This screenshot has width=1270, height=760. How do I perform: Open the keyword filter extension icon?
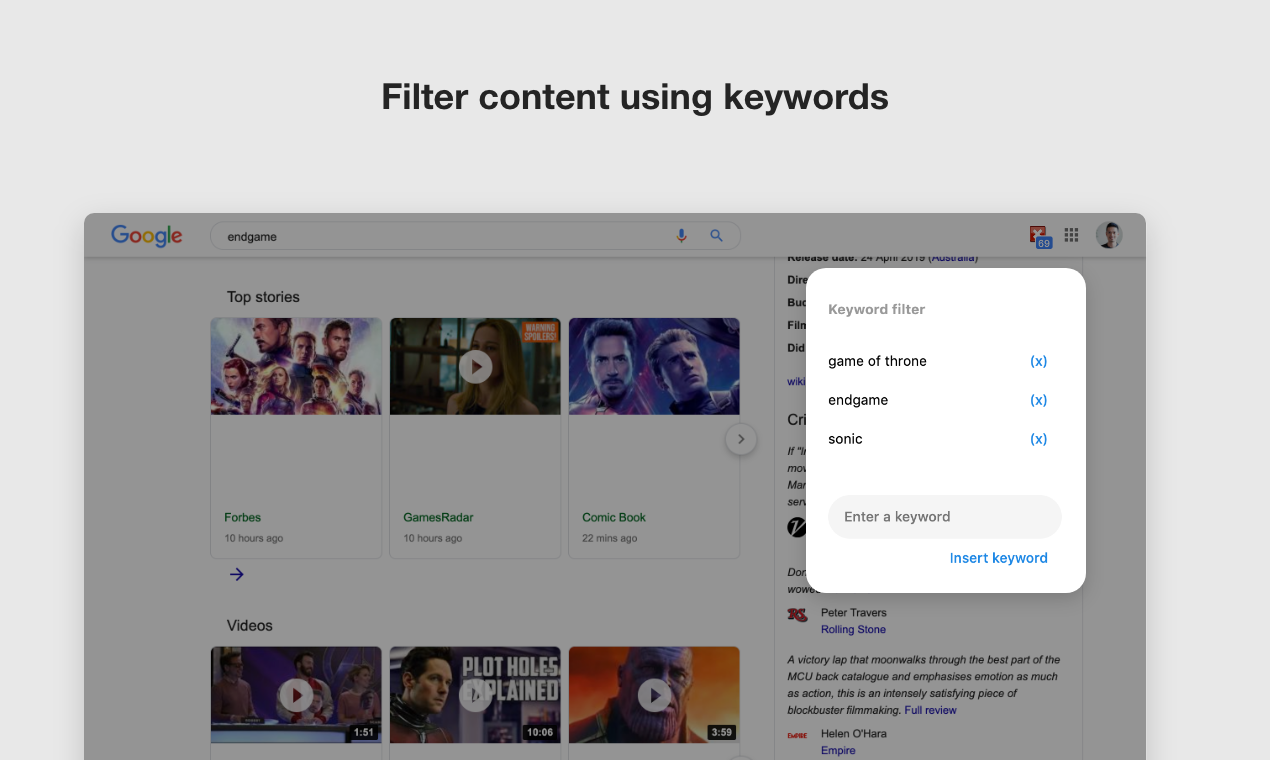coord(1040,236)
